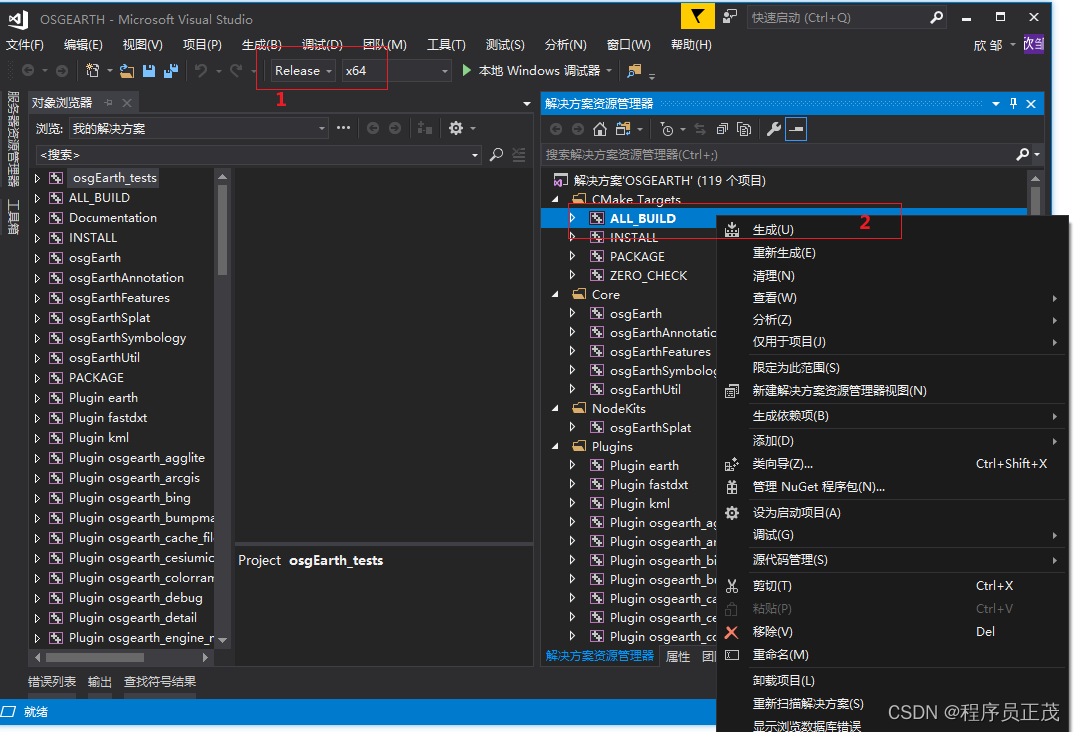Open the x64 platform dropdown
Image resolution: width=1076 pixels, height=732 pixels.
[x=397, y=71]
